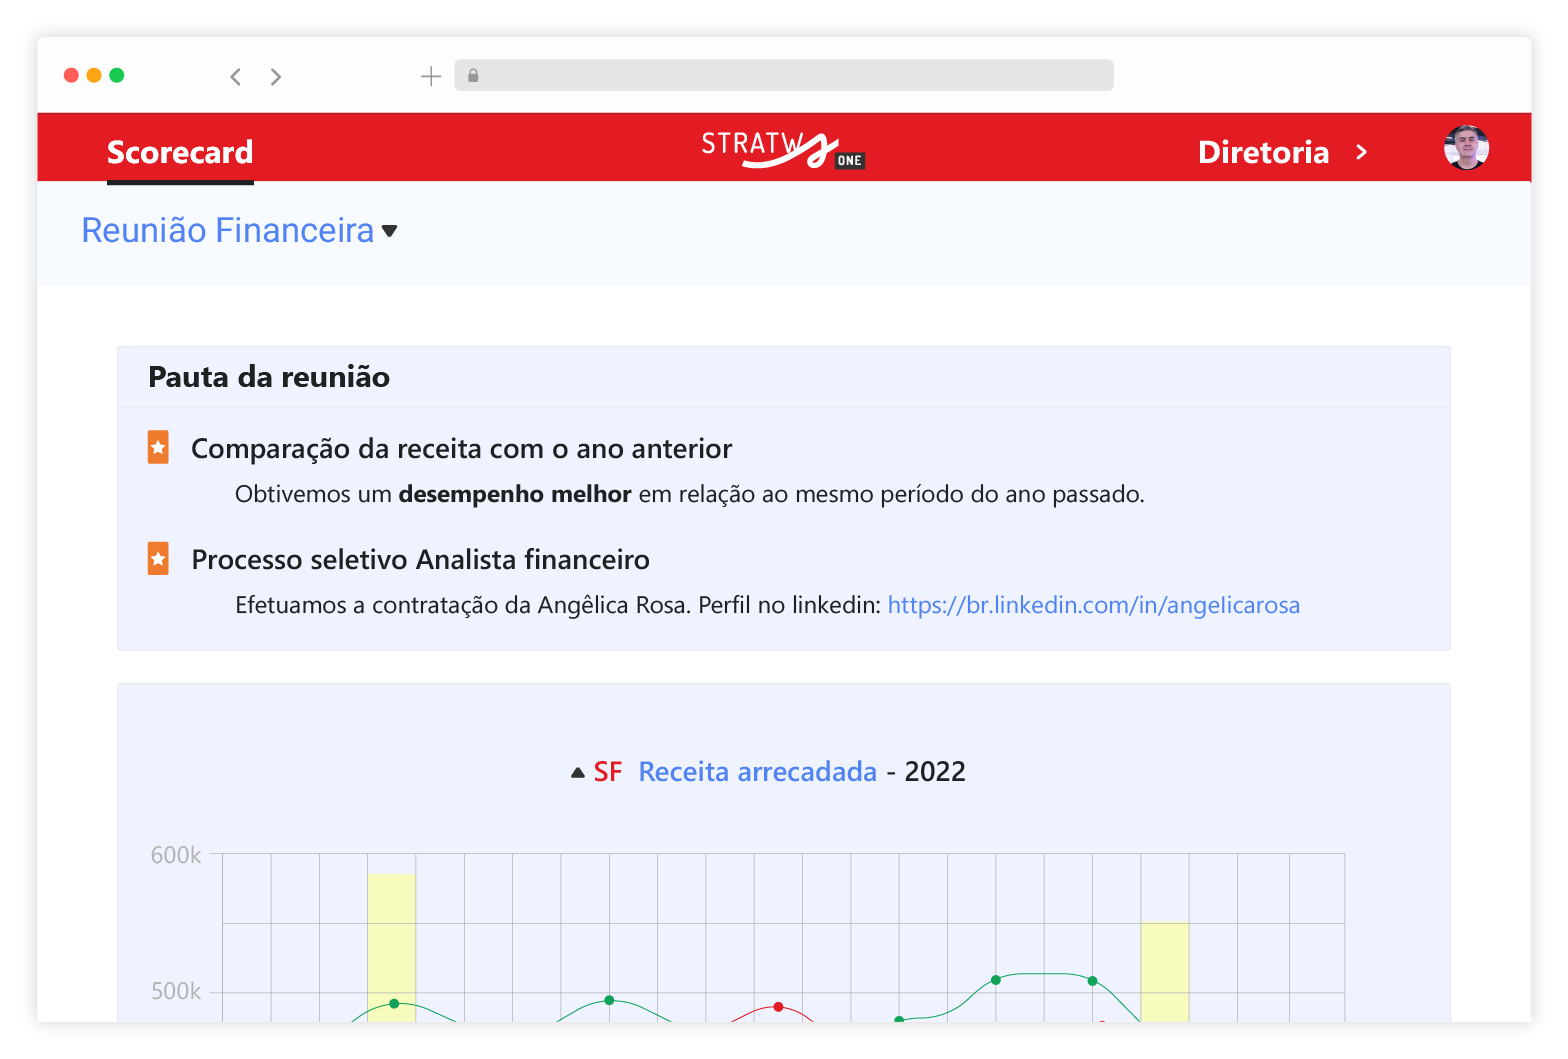Click the lock icon in address bar
Viewport: 1568px width, 1059px height.
pyautogui.click(x=473, y=75)
